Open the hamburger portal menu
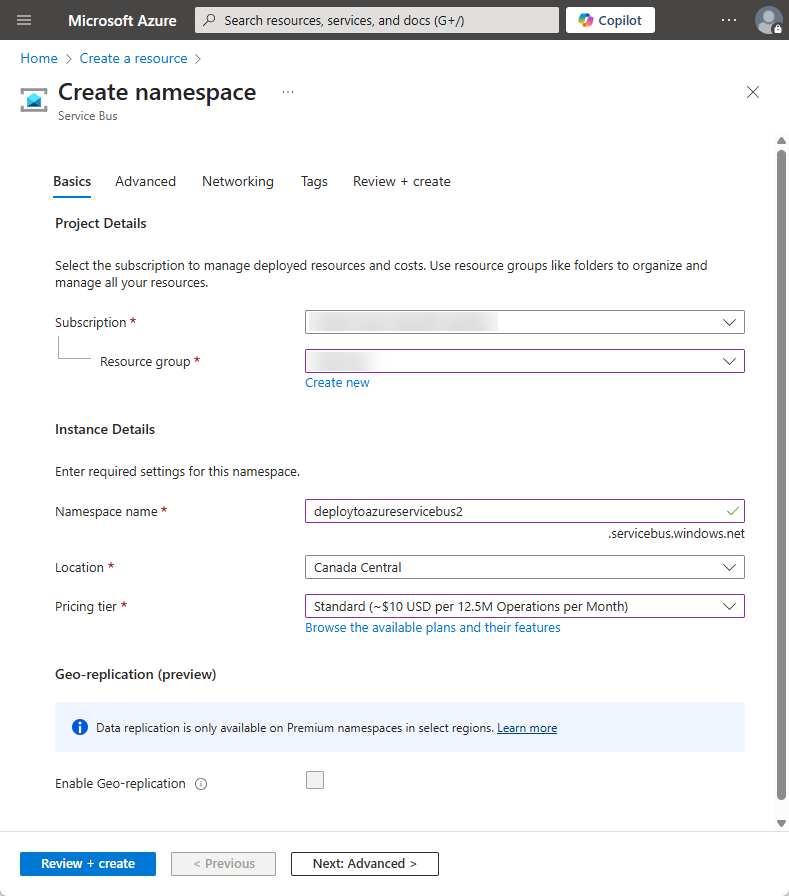Screen dimensions: 789x896 pyautogui.click(x=24, y=20)
